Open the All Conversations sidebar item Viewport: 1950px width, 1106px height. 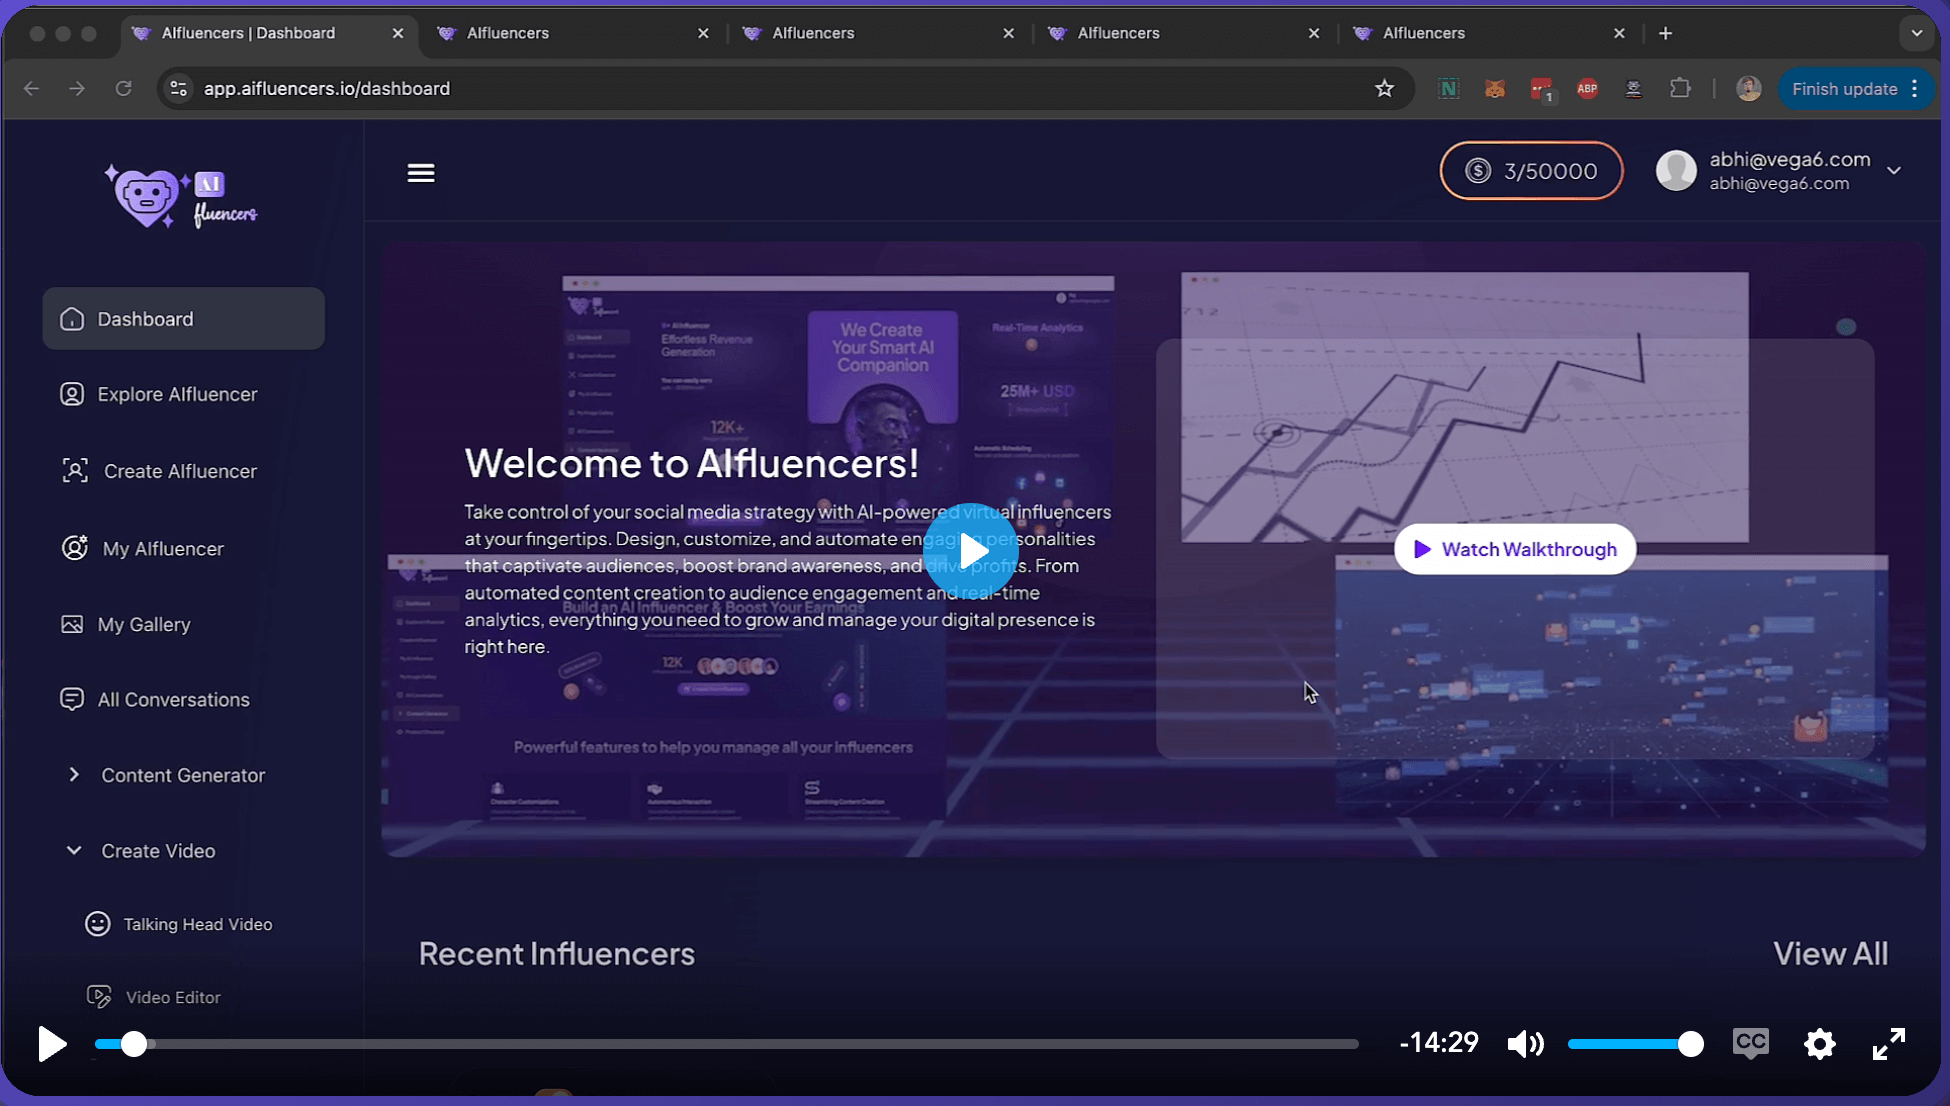[x=173, y=699]
